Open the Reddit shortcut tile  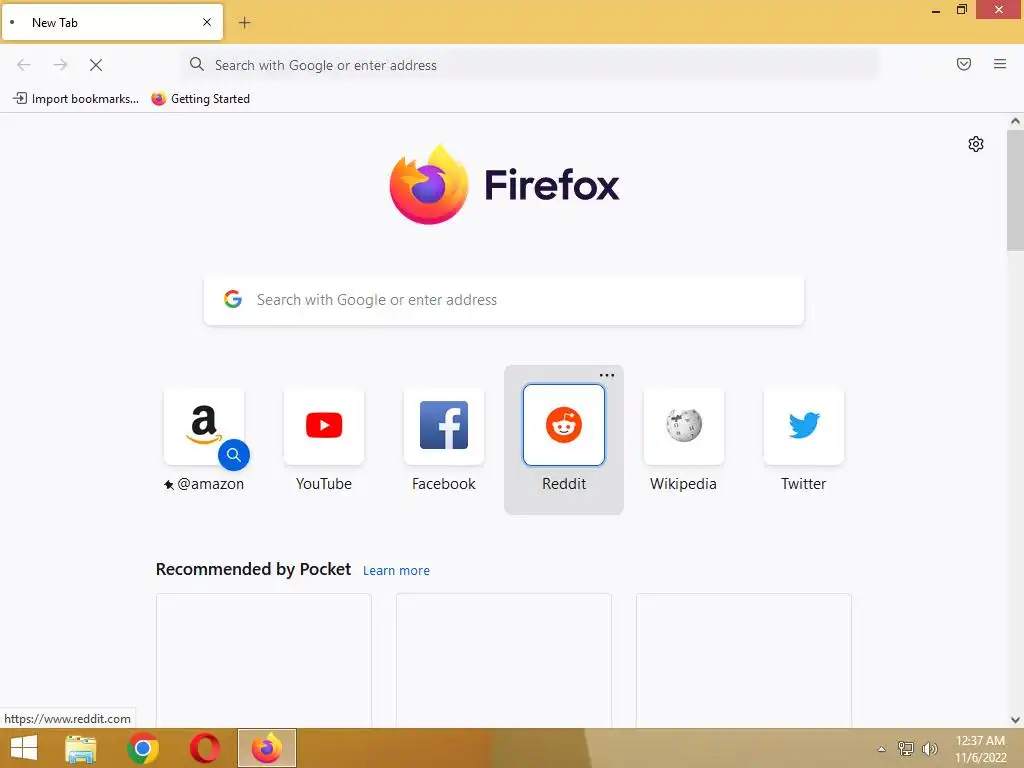coord(564,425)
